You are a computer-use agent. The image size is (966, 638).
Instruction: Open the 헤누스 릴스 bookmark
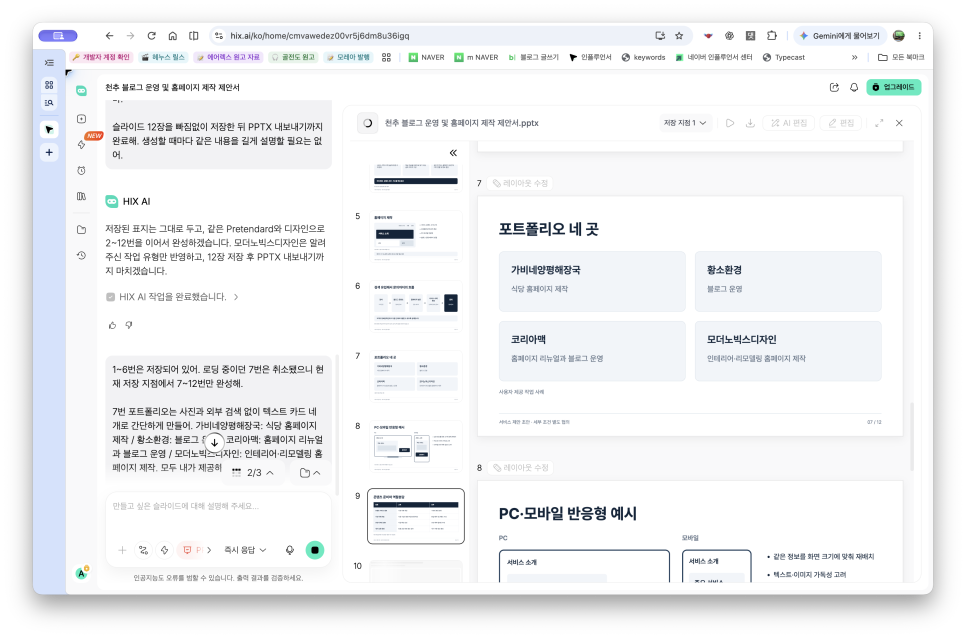[163, 57]
